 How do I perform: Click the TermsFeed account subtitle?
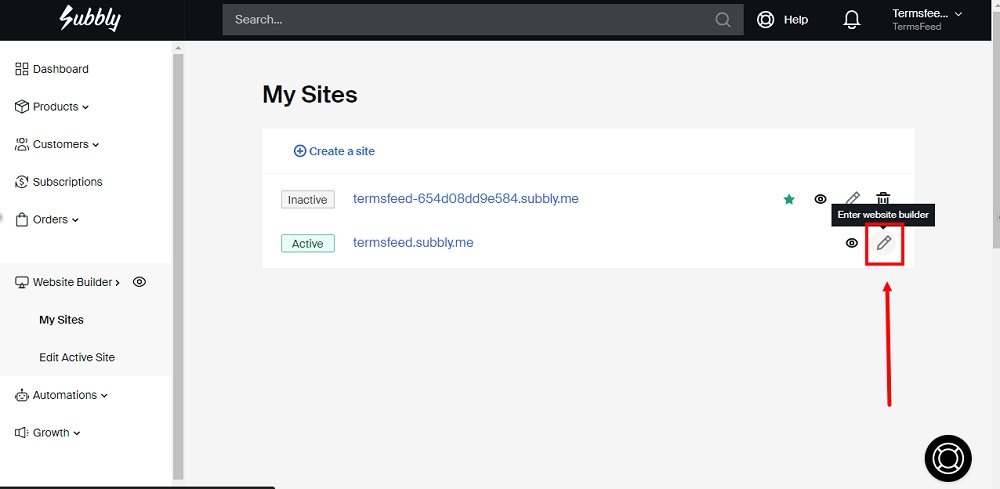click(x=916, y=27)
